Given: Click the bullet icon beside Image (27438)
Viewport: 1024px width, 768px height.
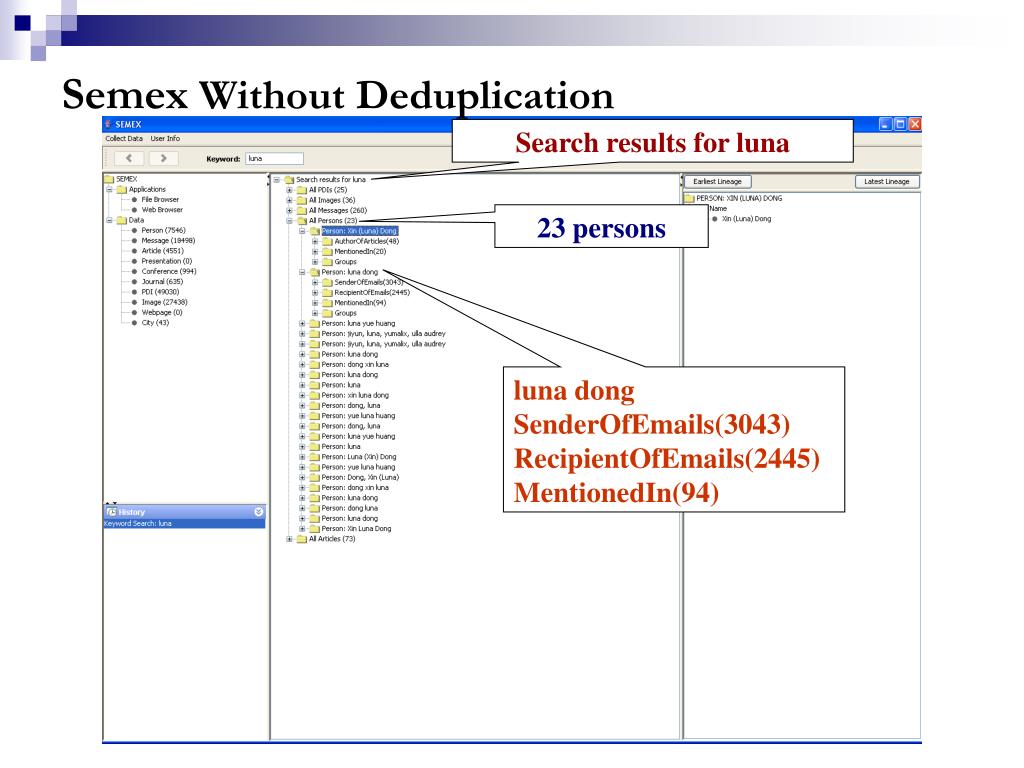Looking at the screenshot, I should [x=135, y=302].
